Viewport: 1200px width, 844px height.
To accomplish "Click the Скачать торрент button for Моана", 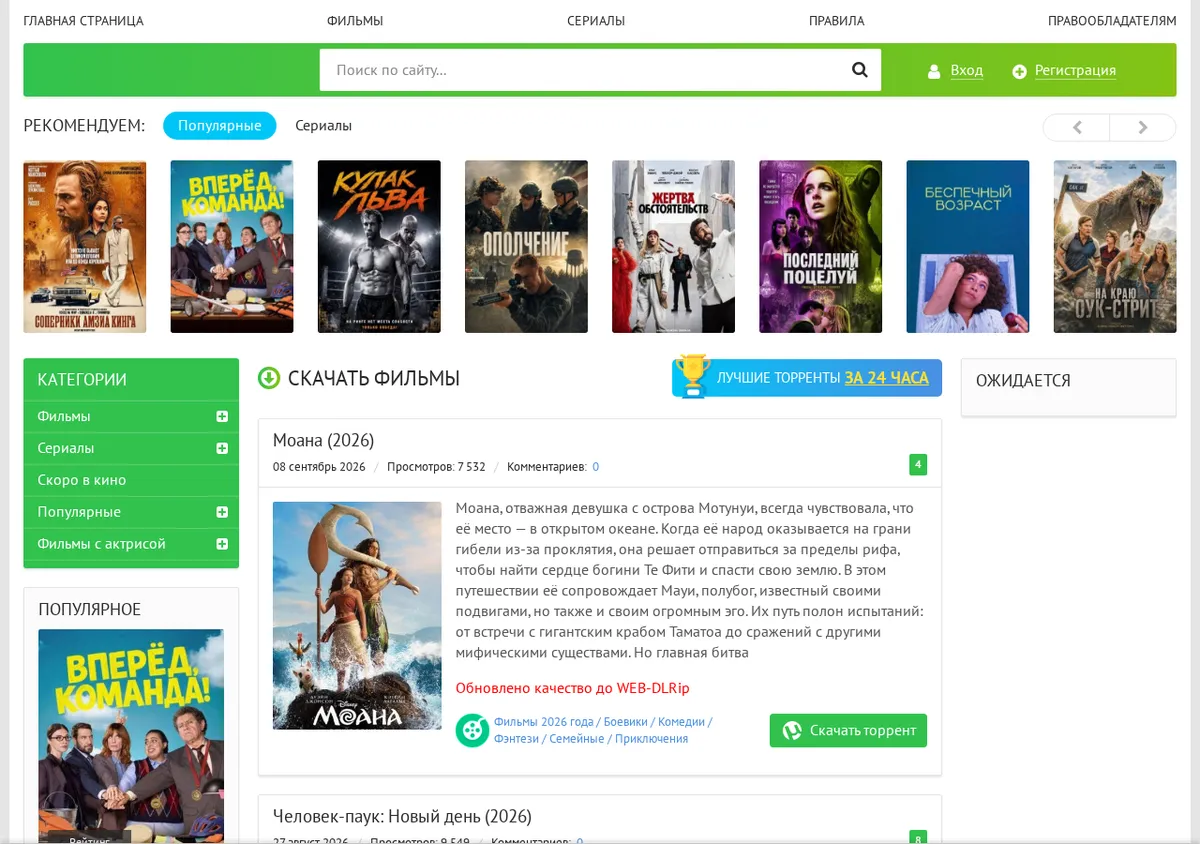I will tap(848, 730).
